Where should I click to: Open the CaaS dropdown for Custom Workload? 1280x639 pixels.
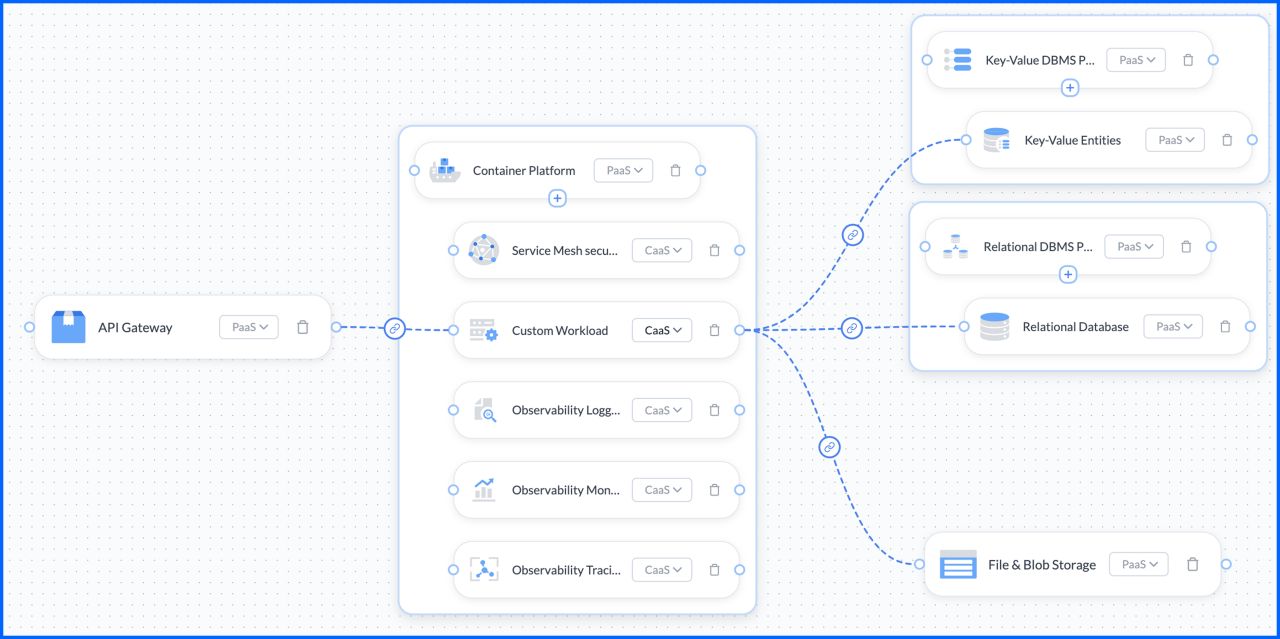[x=662, y=330]
